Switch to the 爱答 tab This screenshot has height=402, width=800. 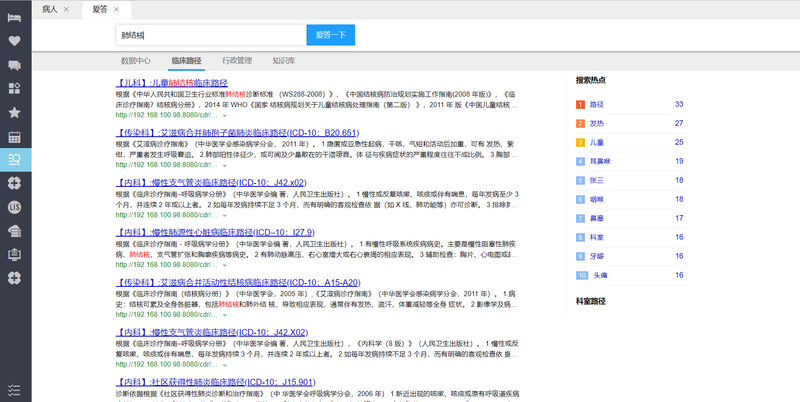pos(99,9)
